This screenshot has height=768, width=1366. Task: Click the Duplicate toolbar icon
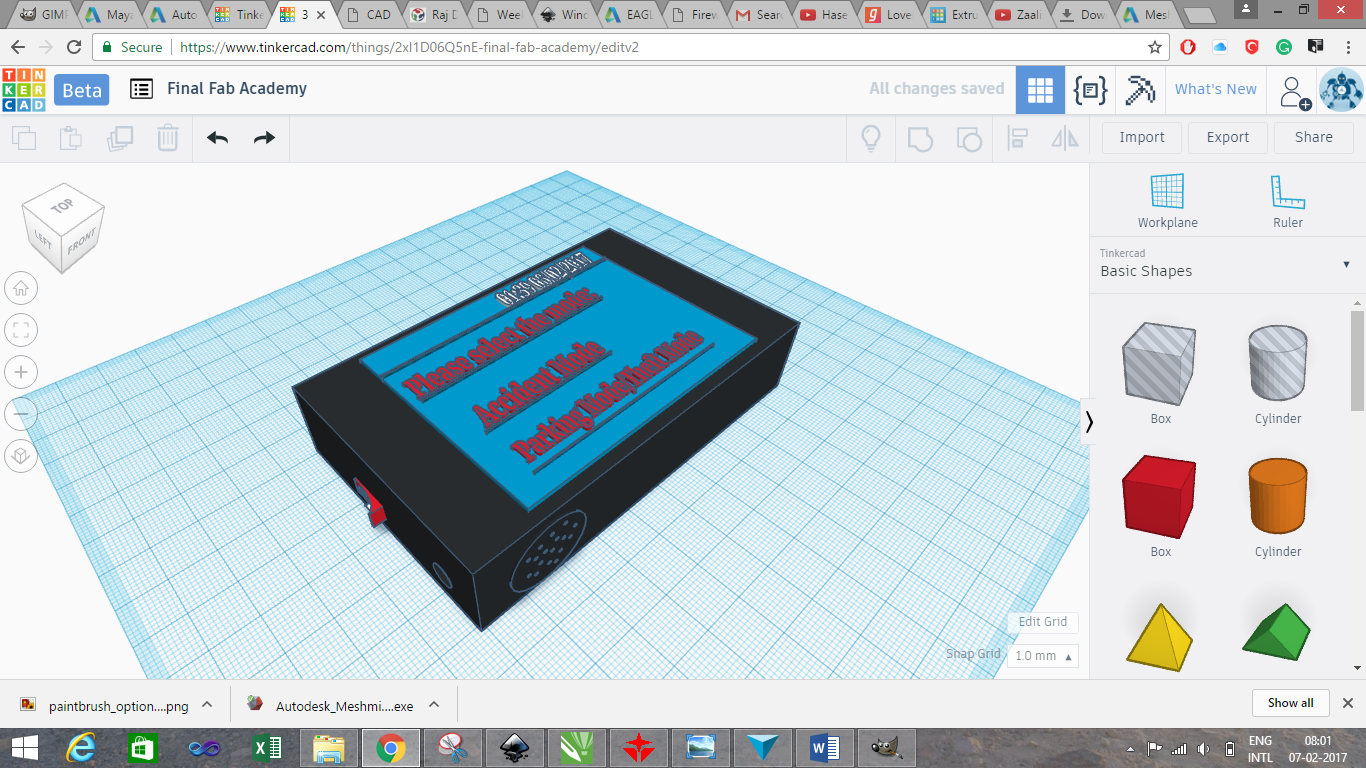coord(120,138)
